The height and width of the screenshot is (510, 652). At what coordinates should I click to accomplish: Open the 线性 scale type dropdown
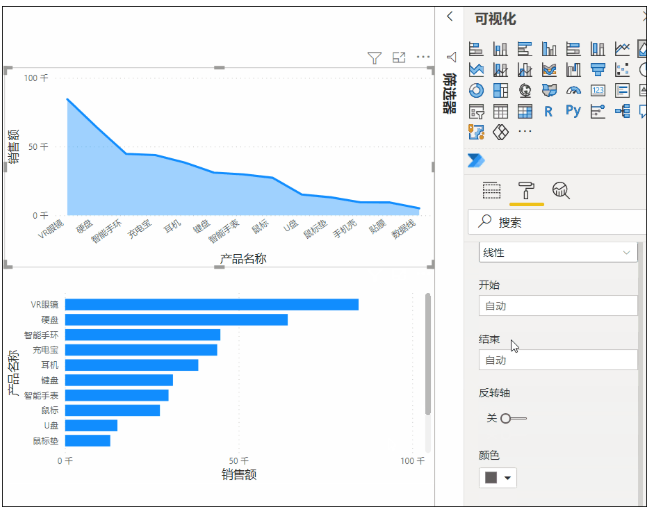(558, 252)
